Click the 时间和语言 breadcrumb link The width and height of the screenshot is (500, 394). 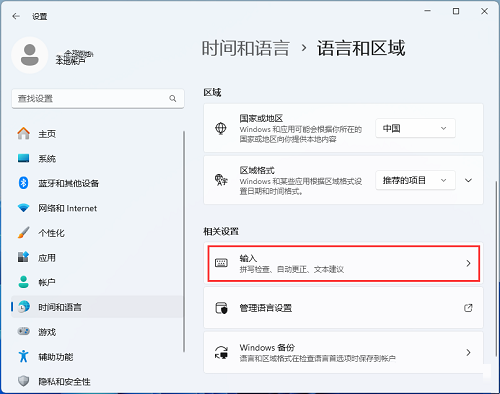pyautogui.click(x=246, y=48)
